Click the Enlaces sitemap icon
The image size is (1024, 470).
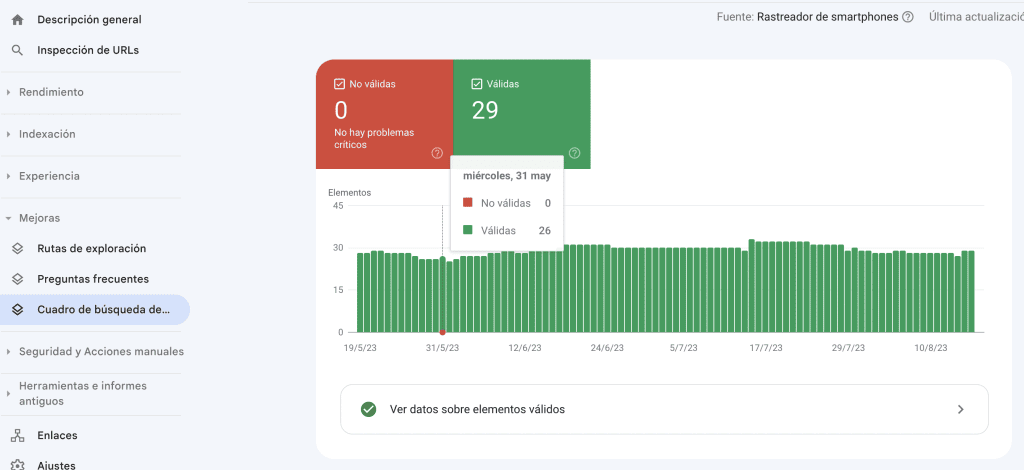pos(17,436)
